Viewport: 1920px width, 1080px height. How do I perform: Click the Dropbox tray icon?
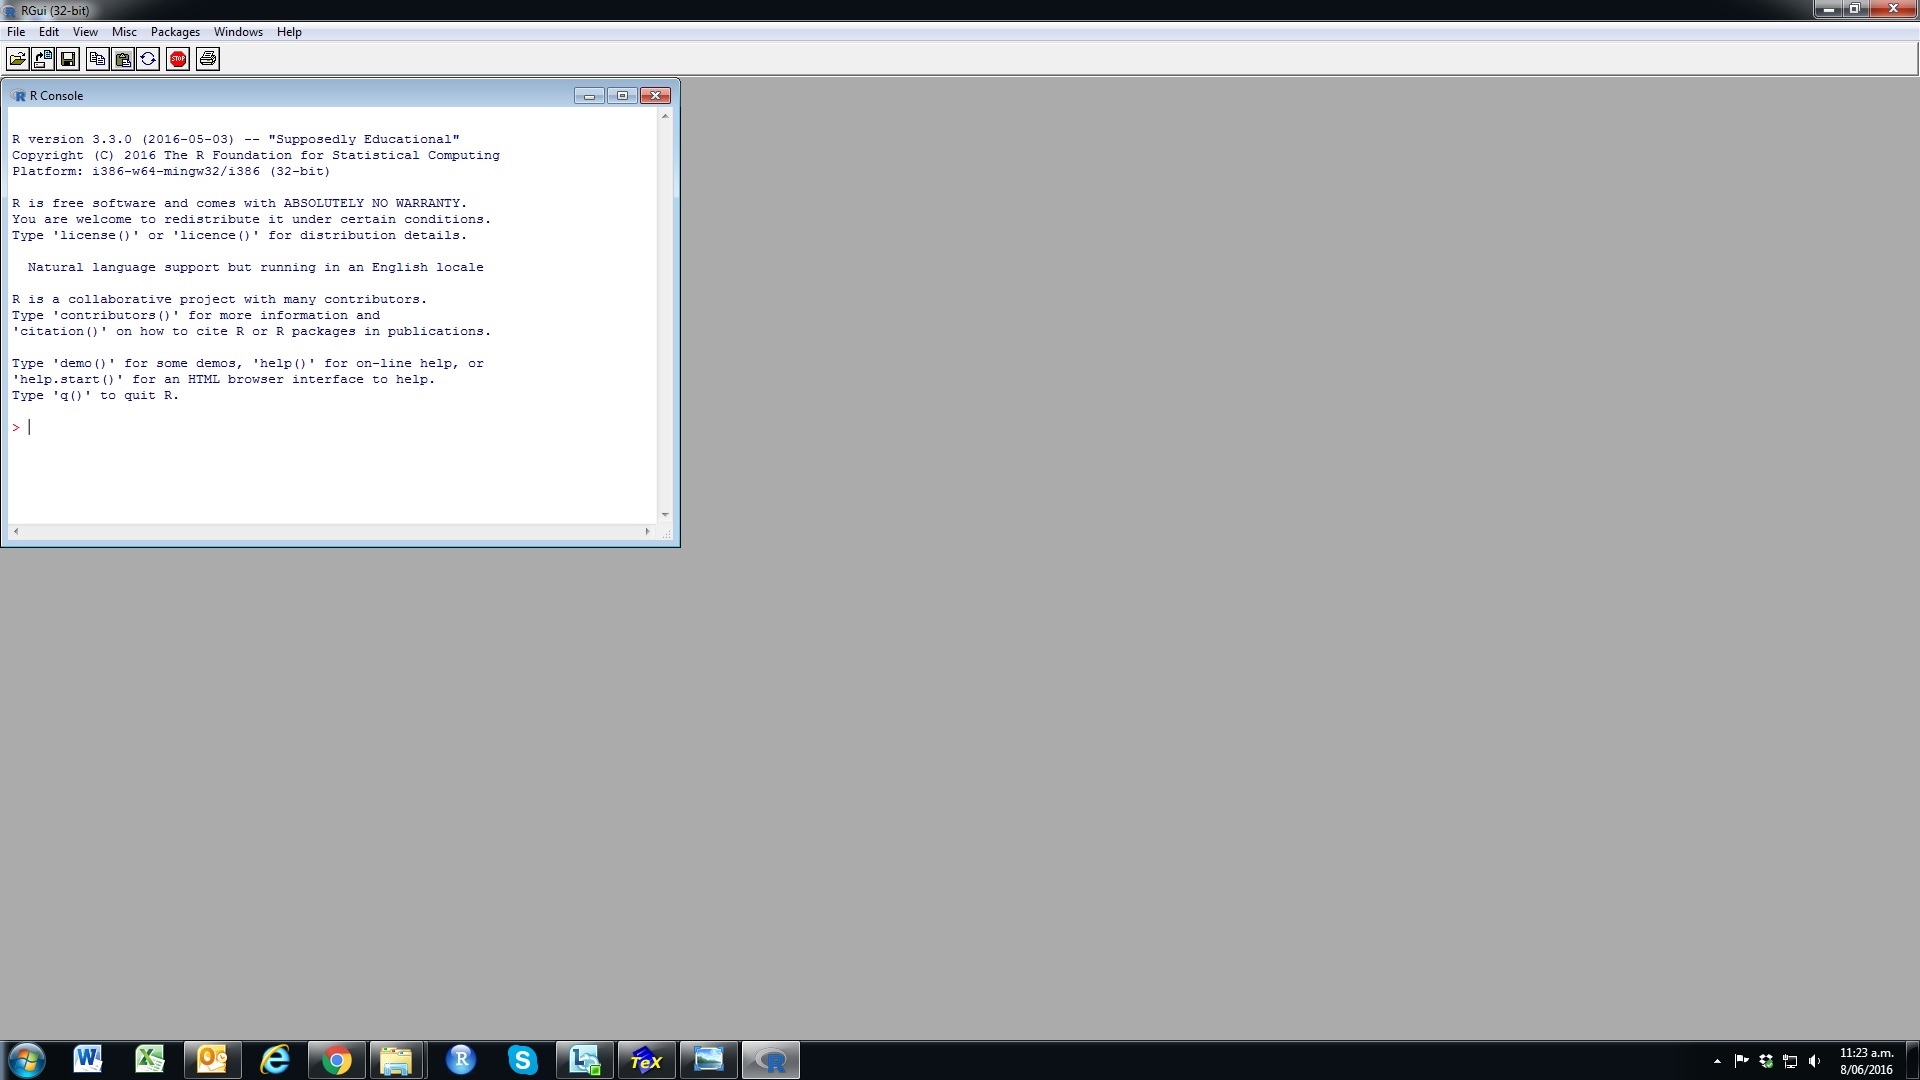[x=1766, y=1061]
